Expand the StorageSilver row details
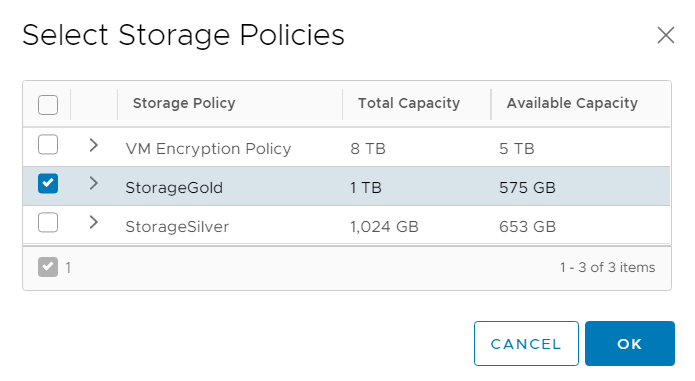This screenshot has height=381, width=695. click(x=93, y=222)
